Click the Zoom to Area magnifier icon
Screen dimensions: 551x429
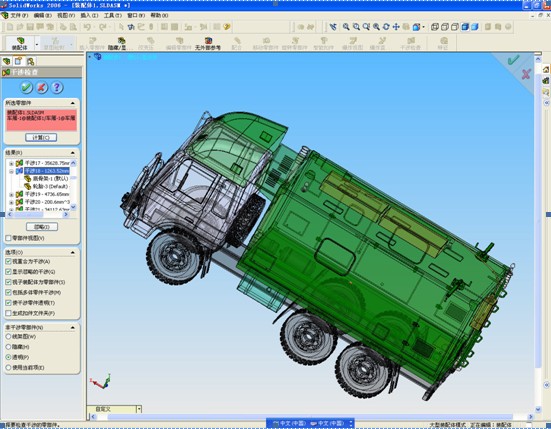coord(356,27)
